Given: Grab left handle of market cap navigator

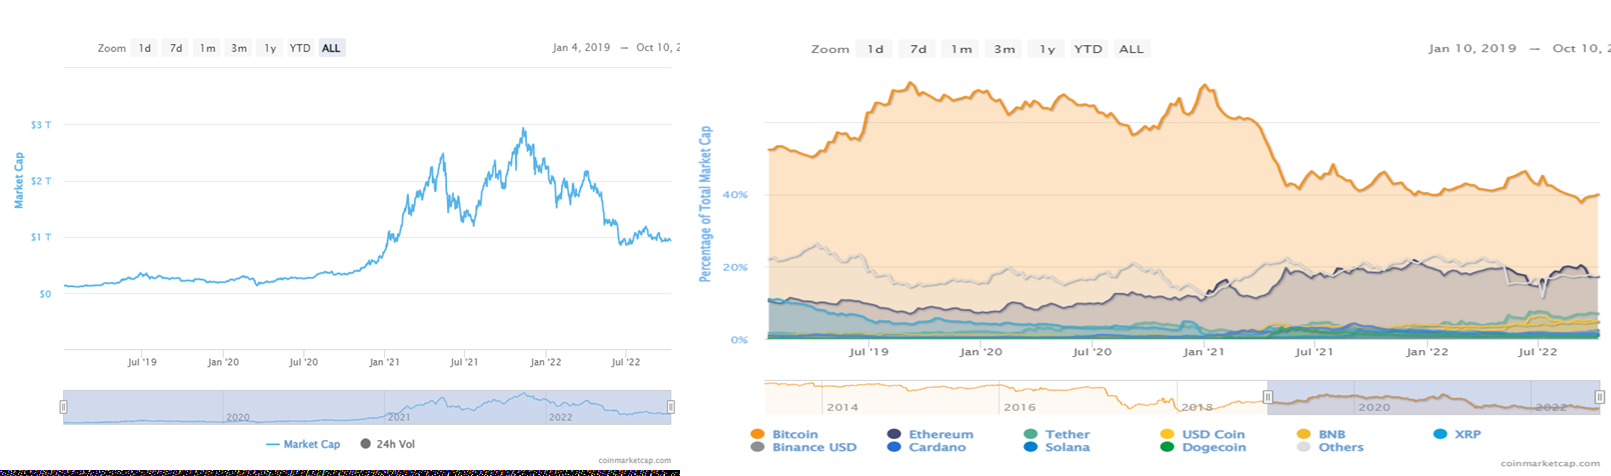Looking at the screenshot, I should 64,407.
